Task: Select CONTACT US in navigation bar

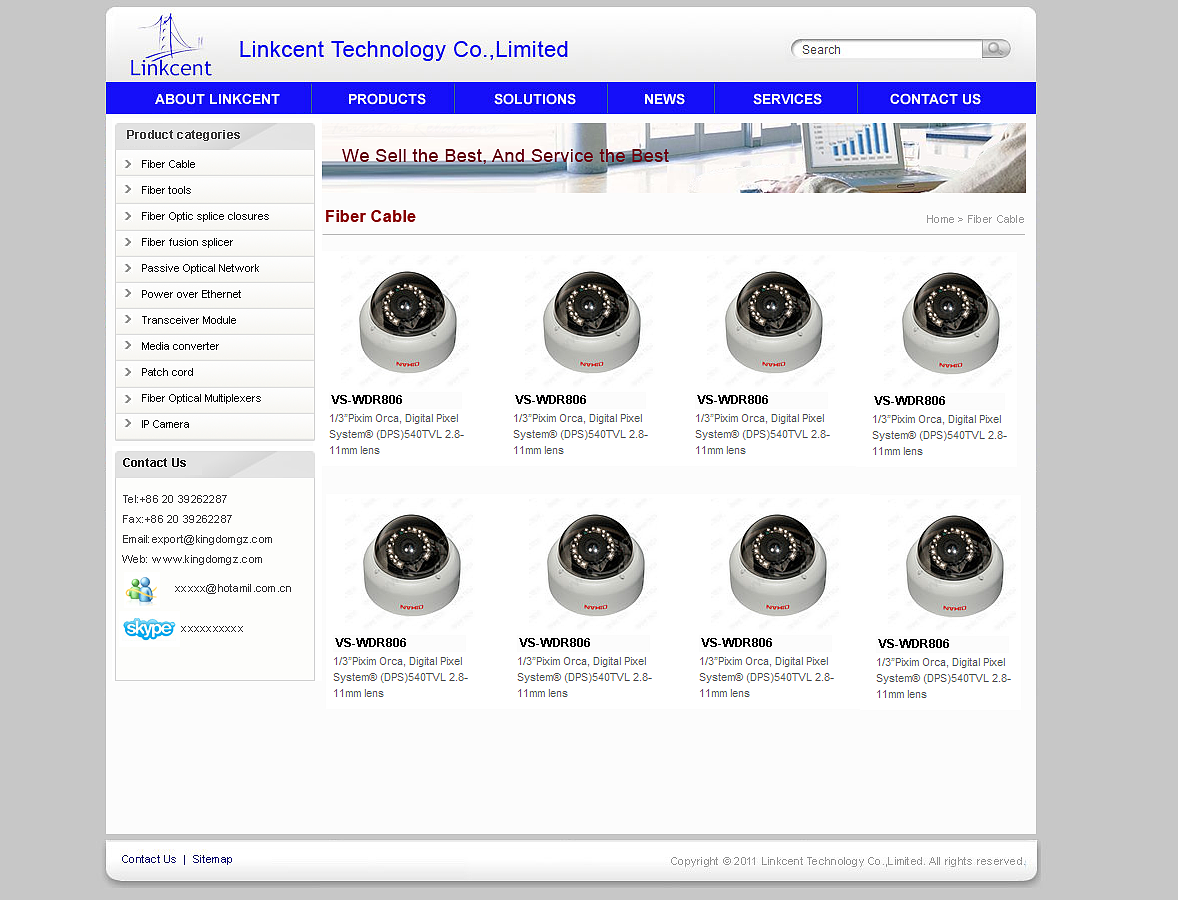Action: [935, 99]
